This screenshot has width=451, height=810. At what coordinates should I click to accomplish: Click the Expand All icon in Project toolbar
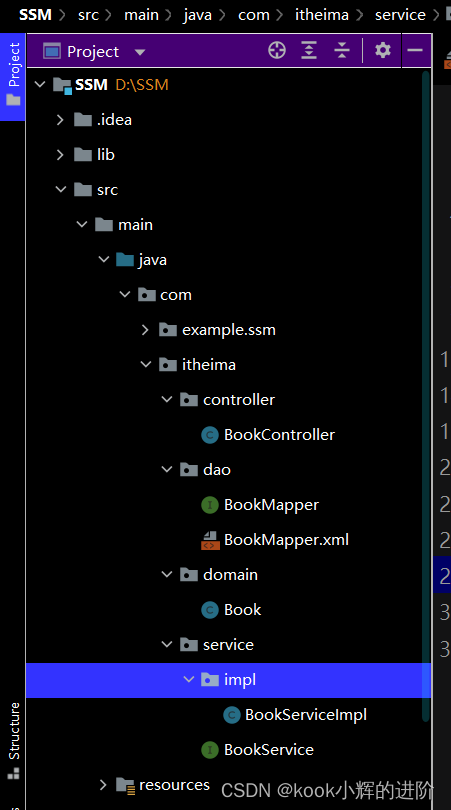pos(309,51)
